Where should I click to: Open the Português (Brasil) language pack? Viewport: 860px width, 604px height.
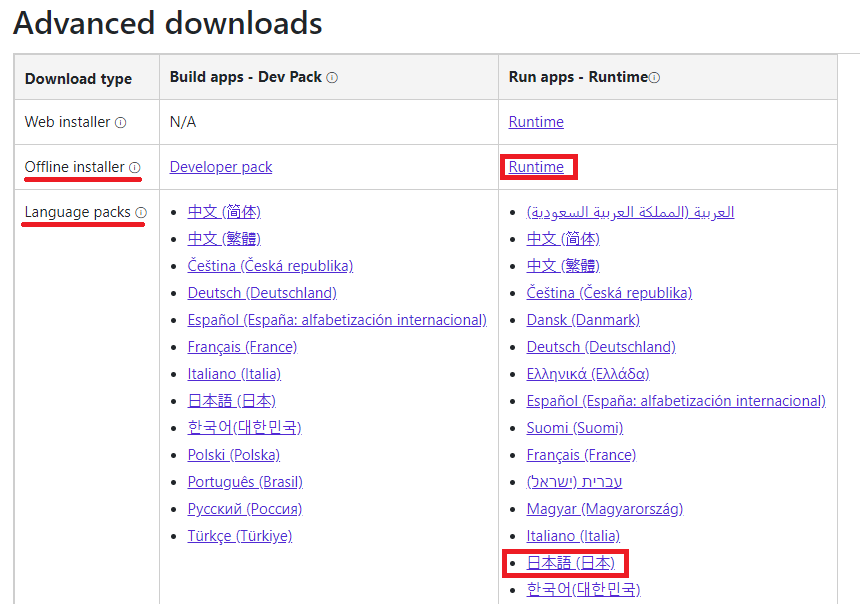pos(245,482)
